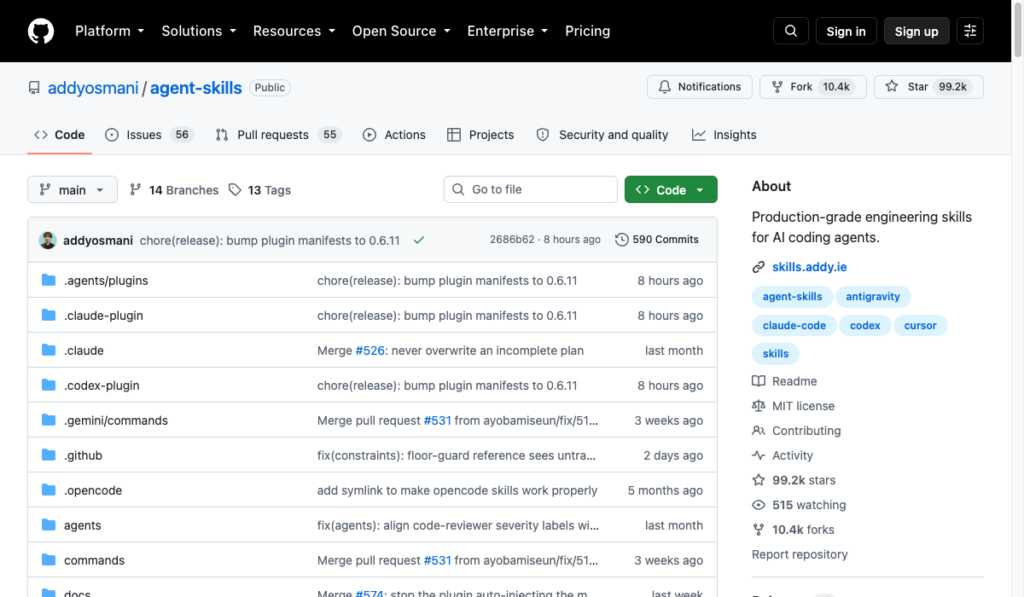This screenshot has height=597, width=1024.
Task: Click the Sign up button
Action: pos(916,31)
